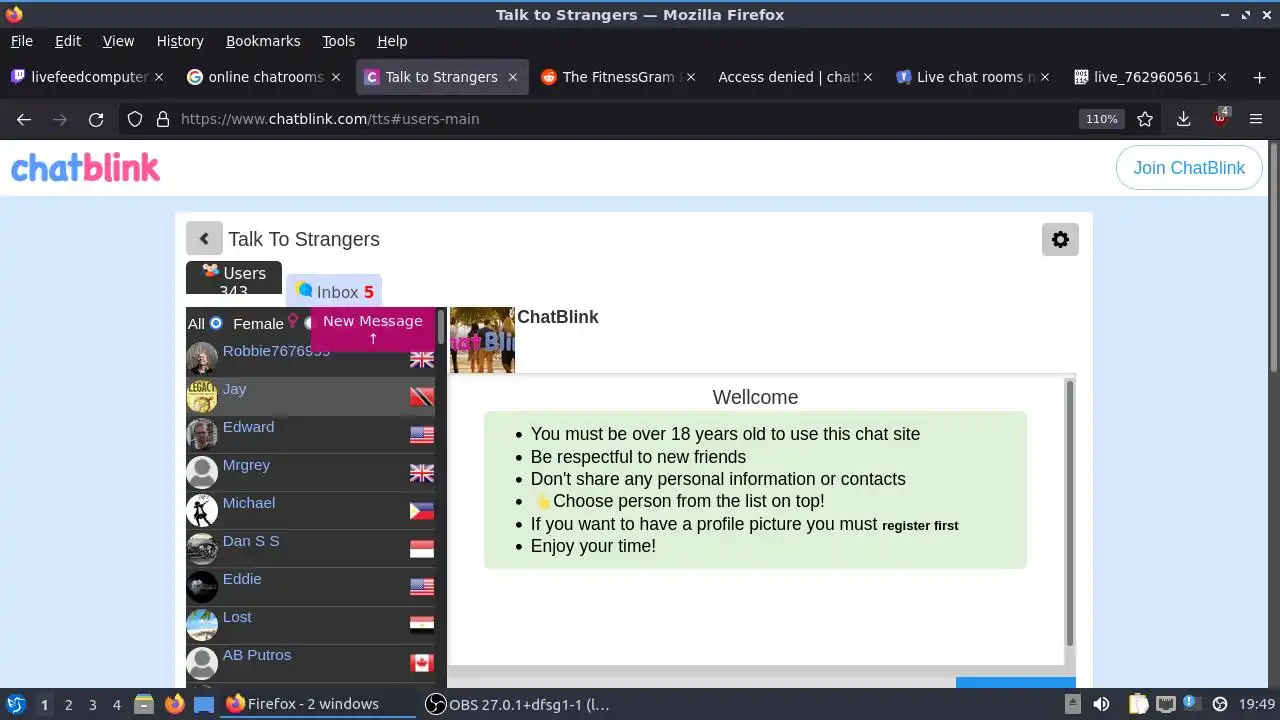Open file manager from taskbar launcher
This screenshot has width=1280, height=720.
point(144,704)
